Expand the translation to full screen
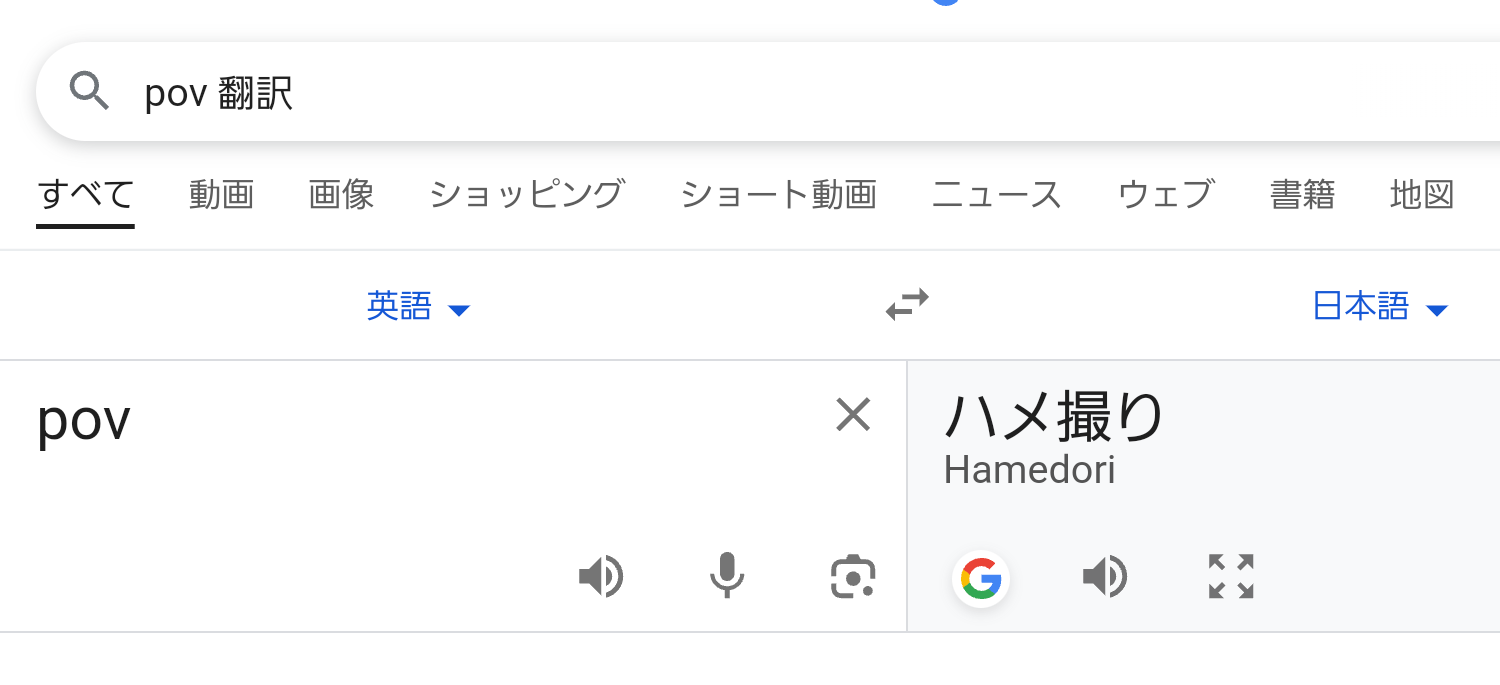The image size is (1500, 685). pos(1231,577)
